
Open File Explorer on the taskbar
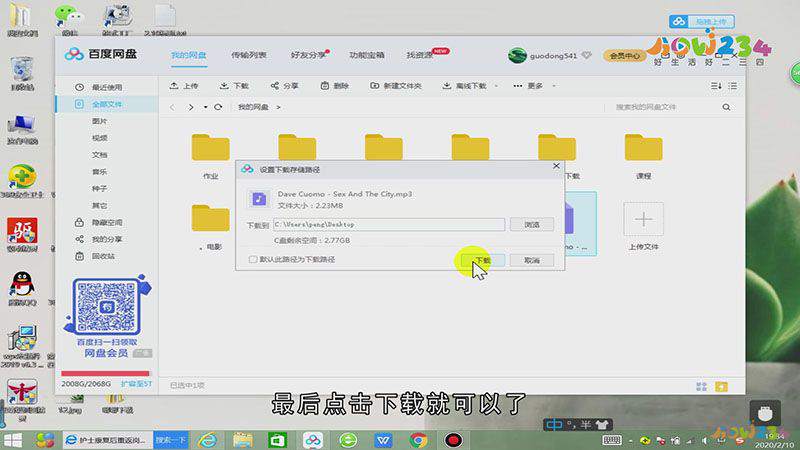243,440
